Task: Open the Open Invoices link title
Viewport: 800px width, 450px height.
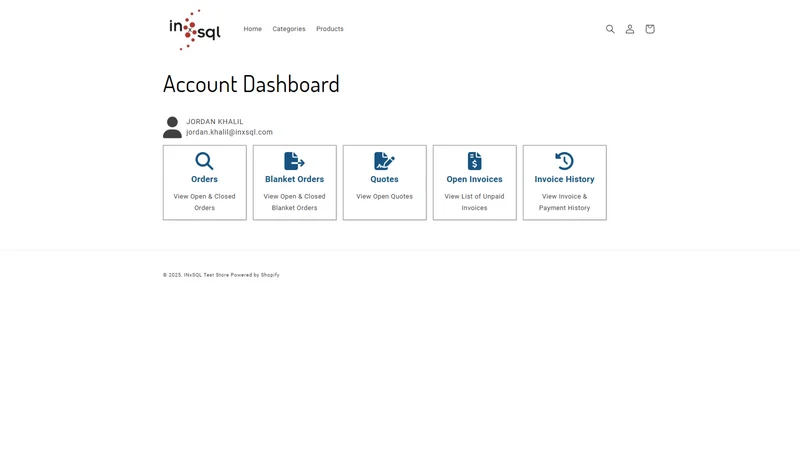Action: pyautogui.click(x=474, y=179)
